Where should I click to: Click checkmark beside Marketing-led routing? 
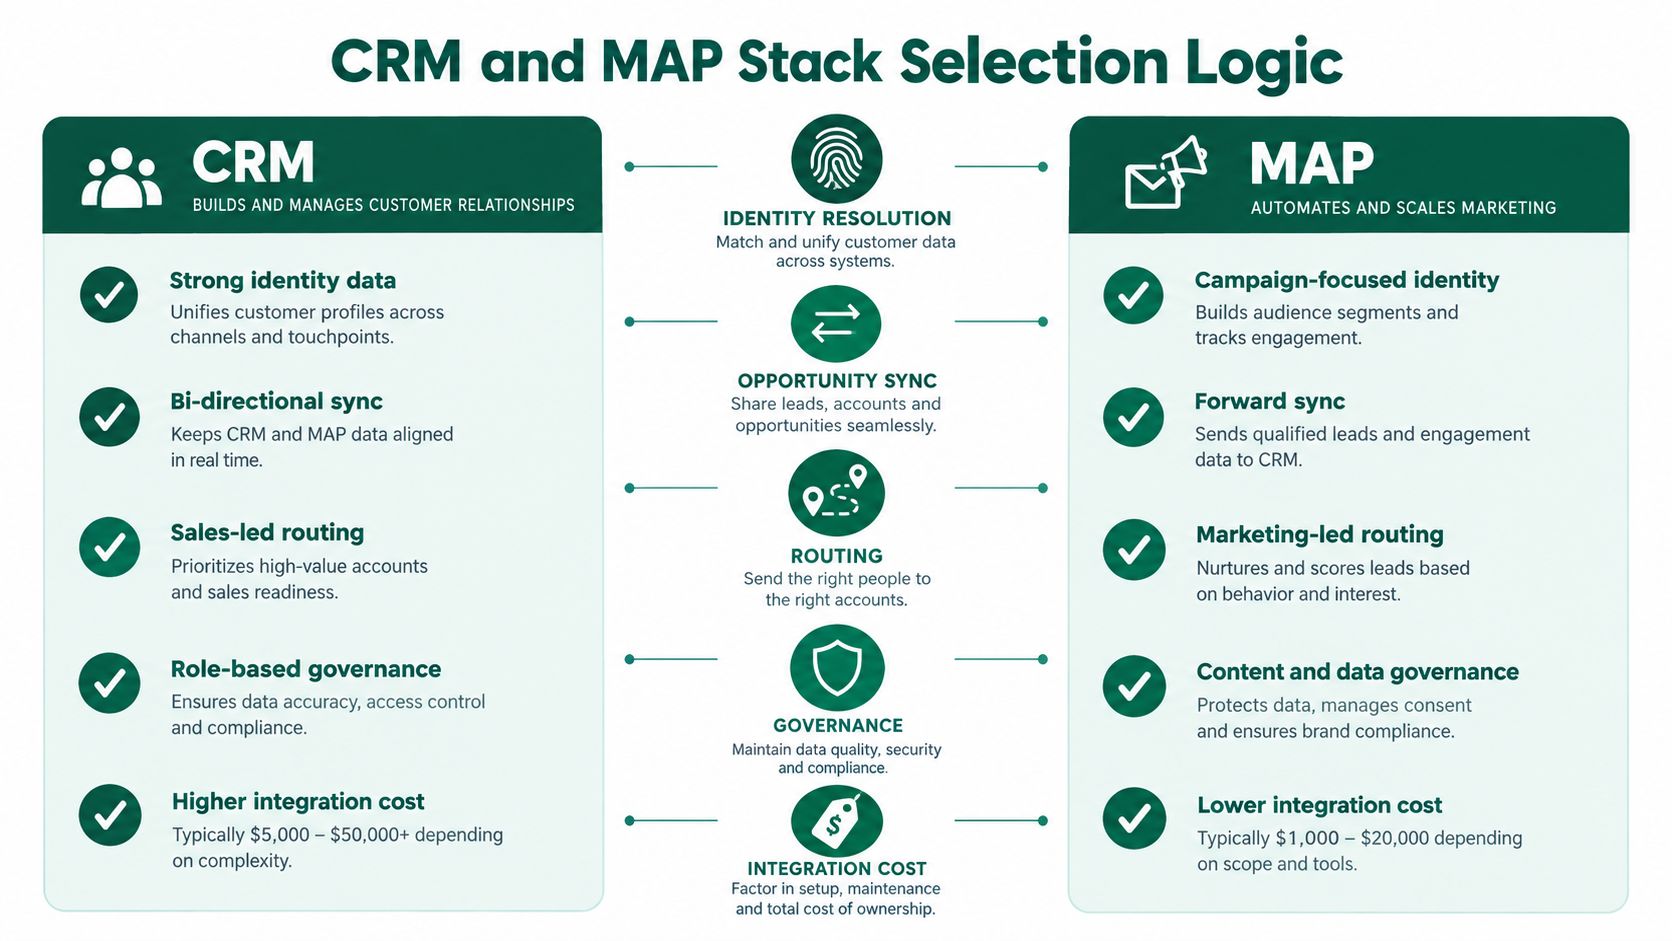click(x=1134, y=549)
